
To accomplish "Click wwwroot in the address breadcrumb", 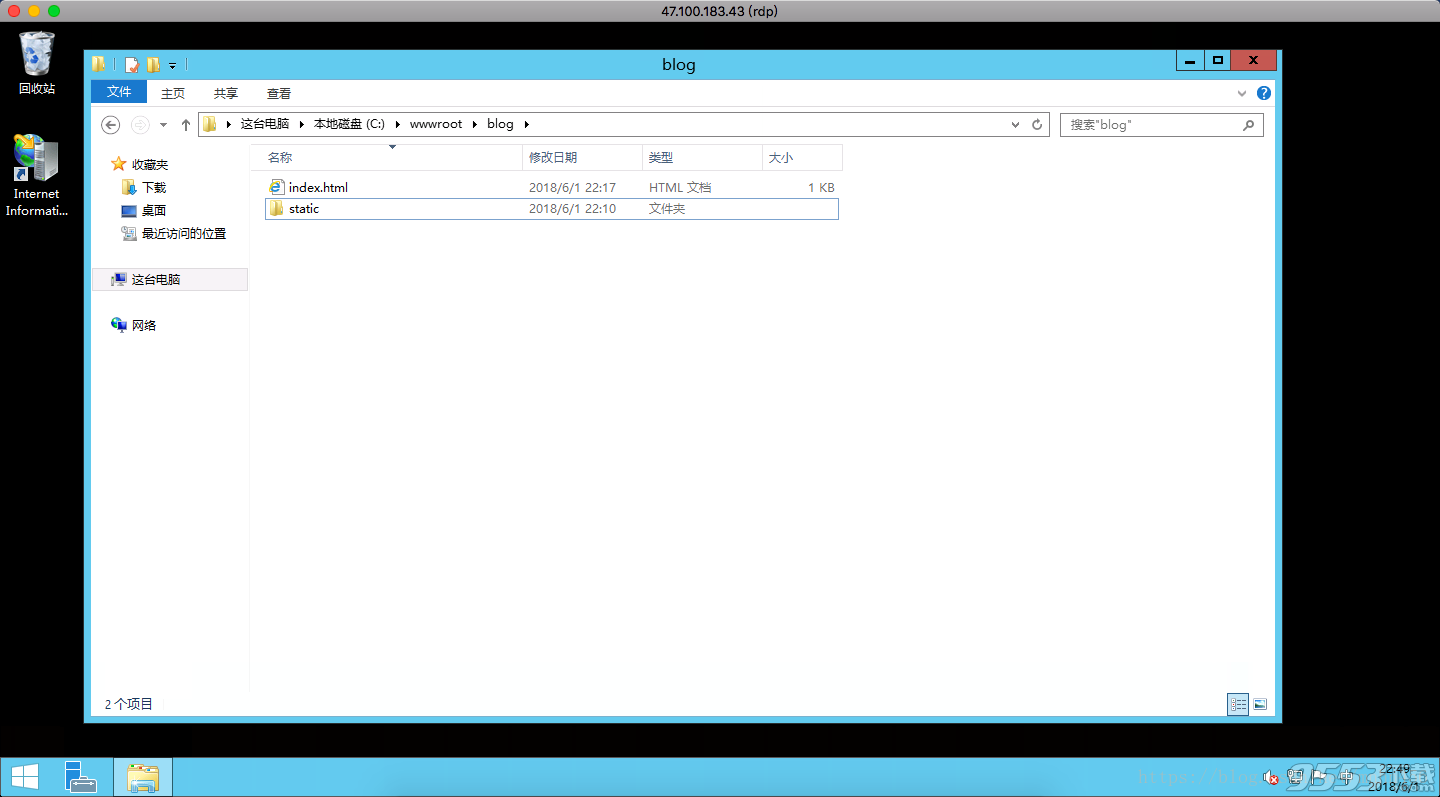I will coord(436,124).
